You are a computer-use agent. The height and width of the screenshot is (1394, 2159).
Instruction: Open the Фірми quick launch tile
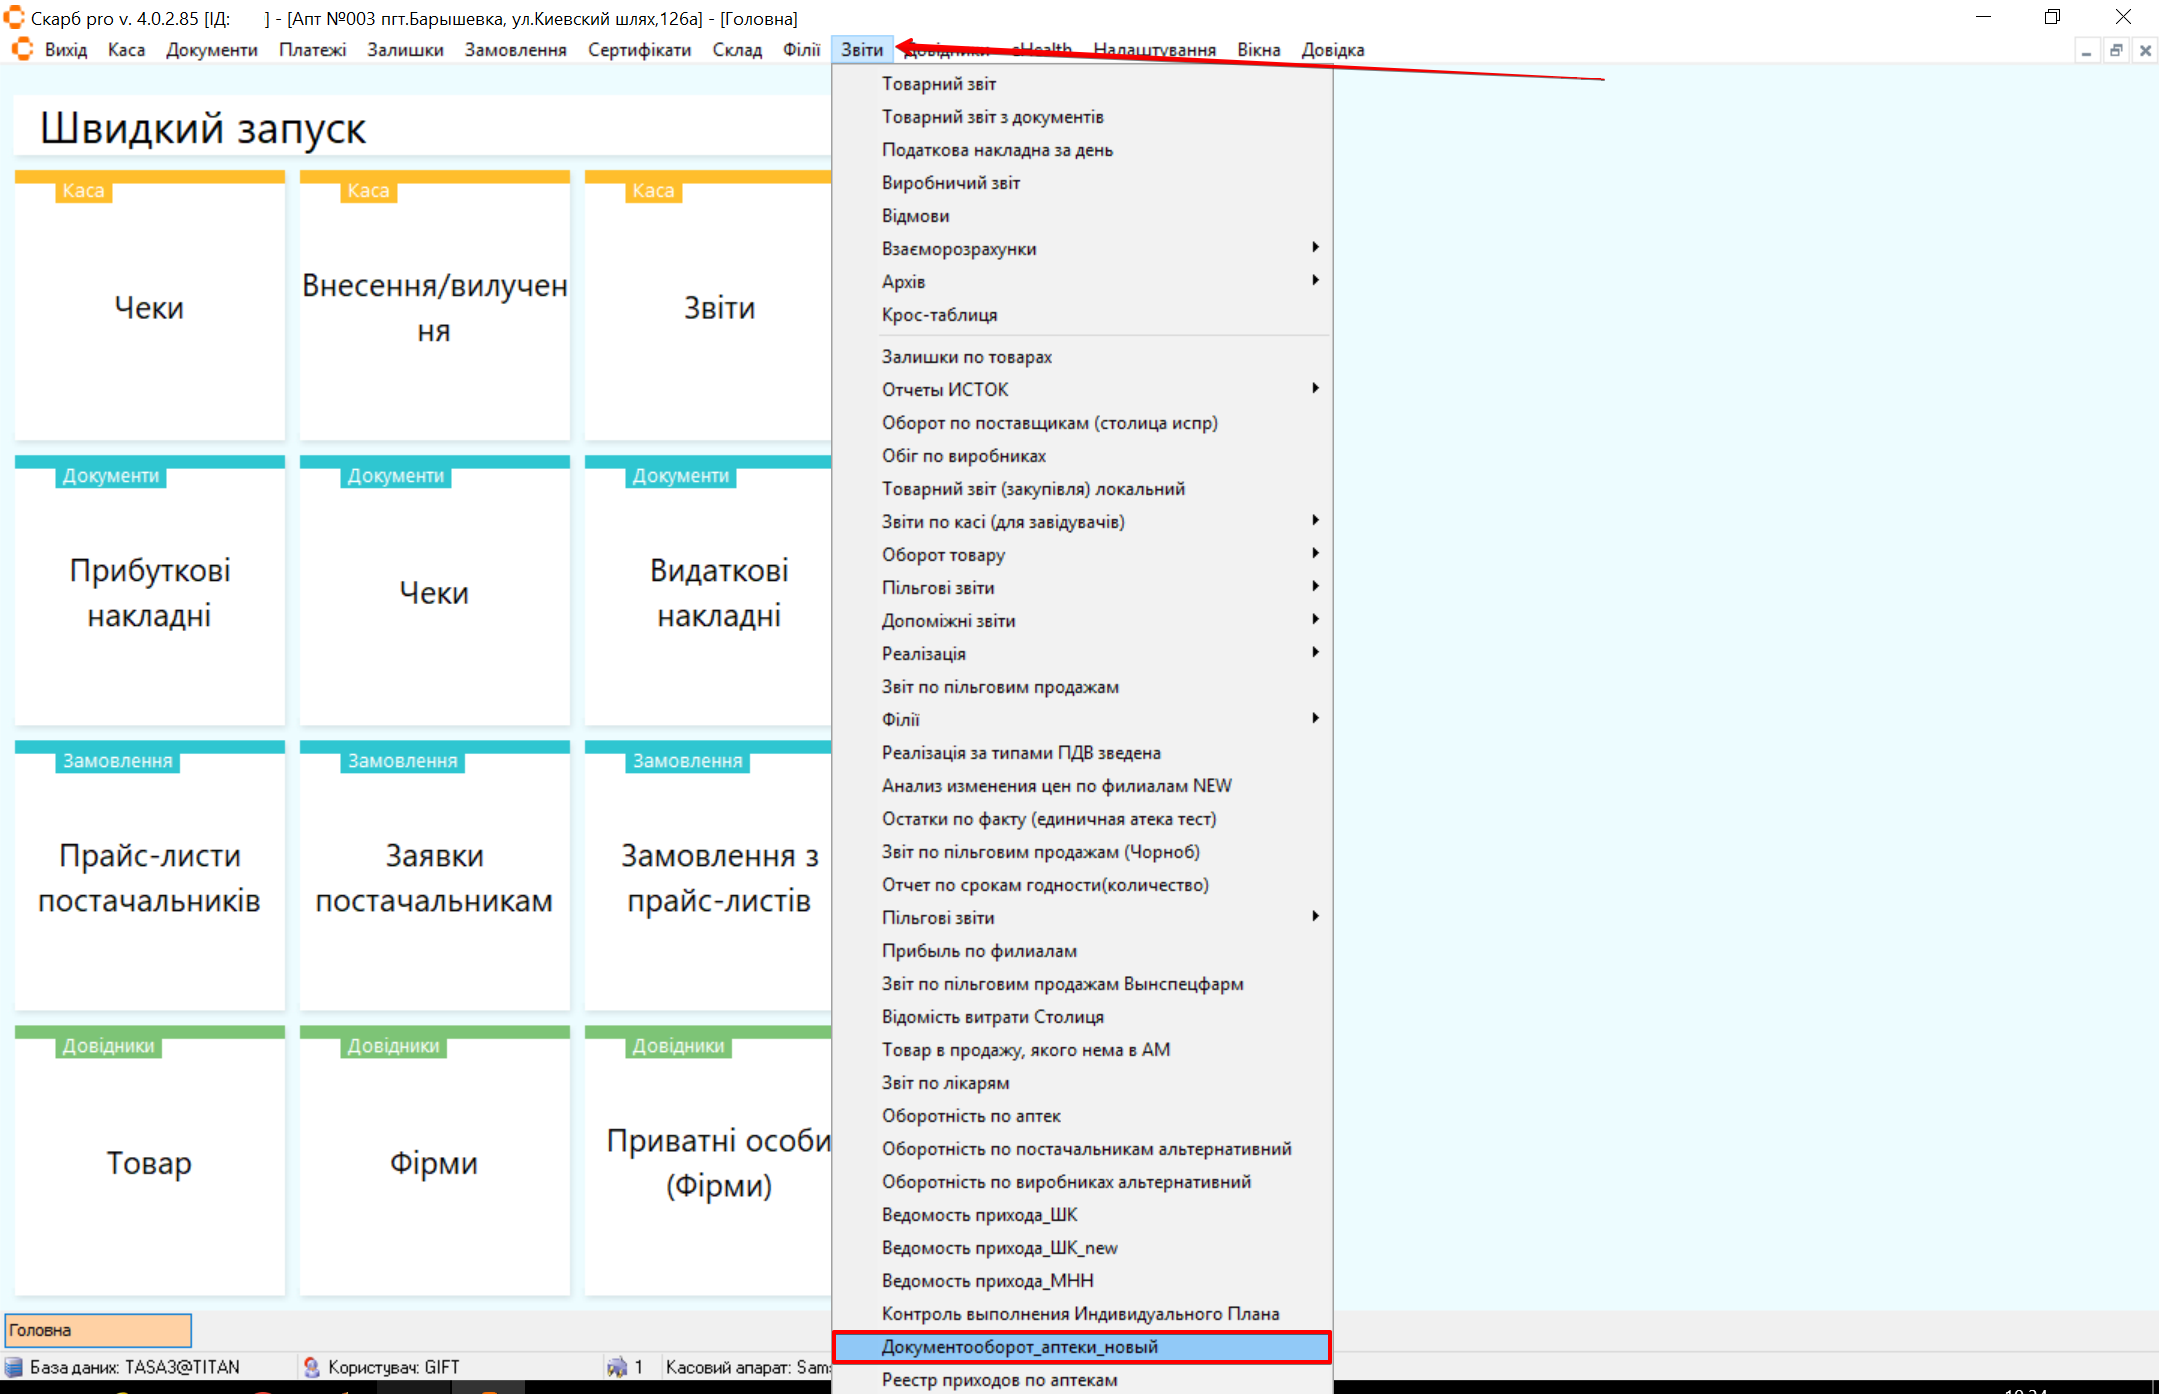coord(434,1162)
